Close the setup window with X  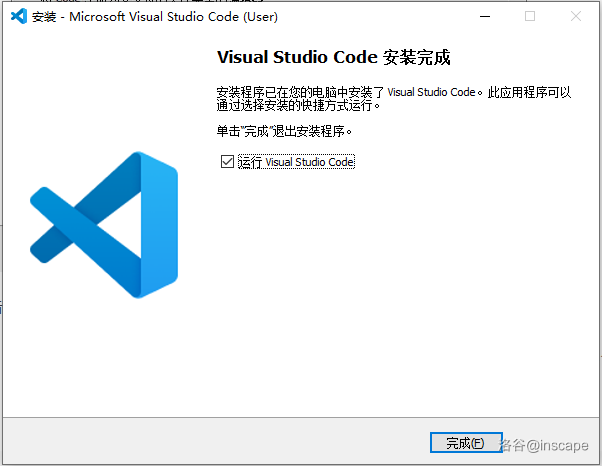click(576, 16)
